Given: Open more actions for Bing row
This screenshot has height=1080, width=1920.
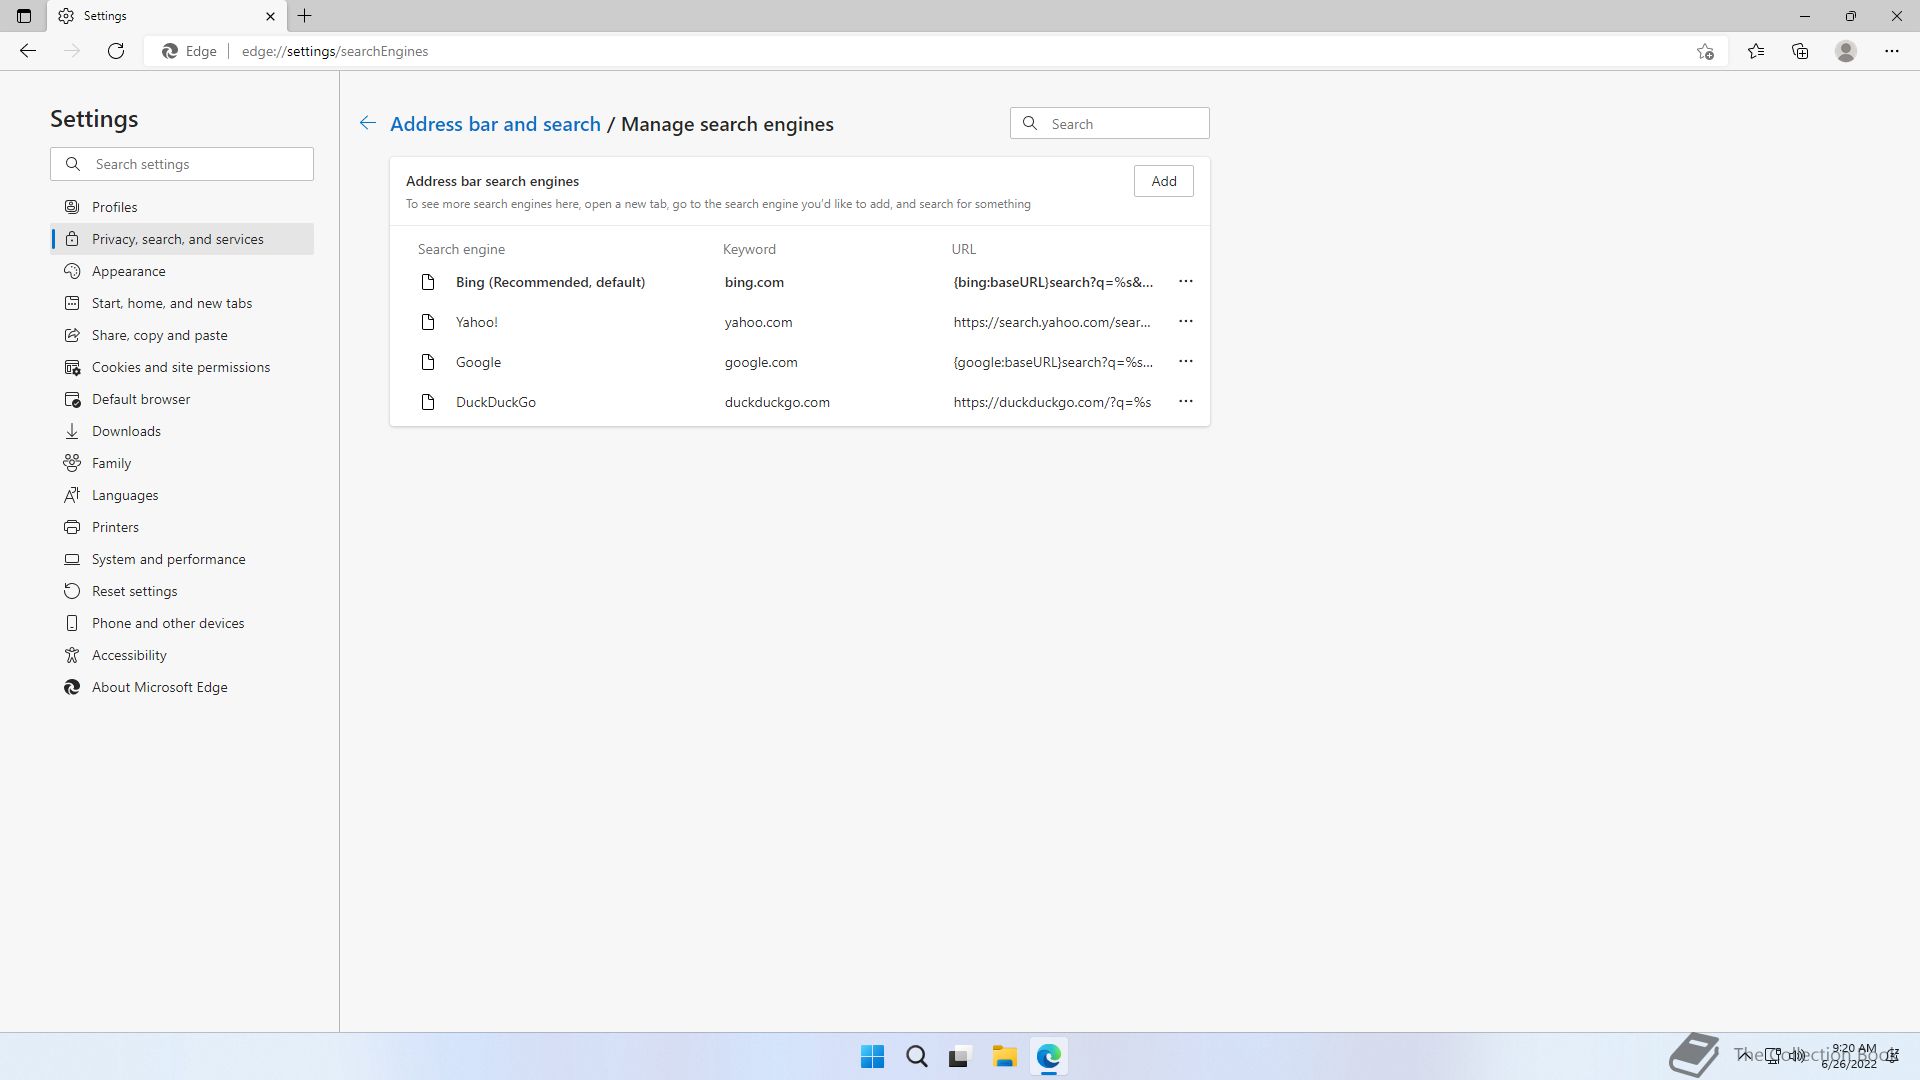Looking at the screenshot, I should tap(1186, 282).
